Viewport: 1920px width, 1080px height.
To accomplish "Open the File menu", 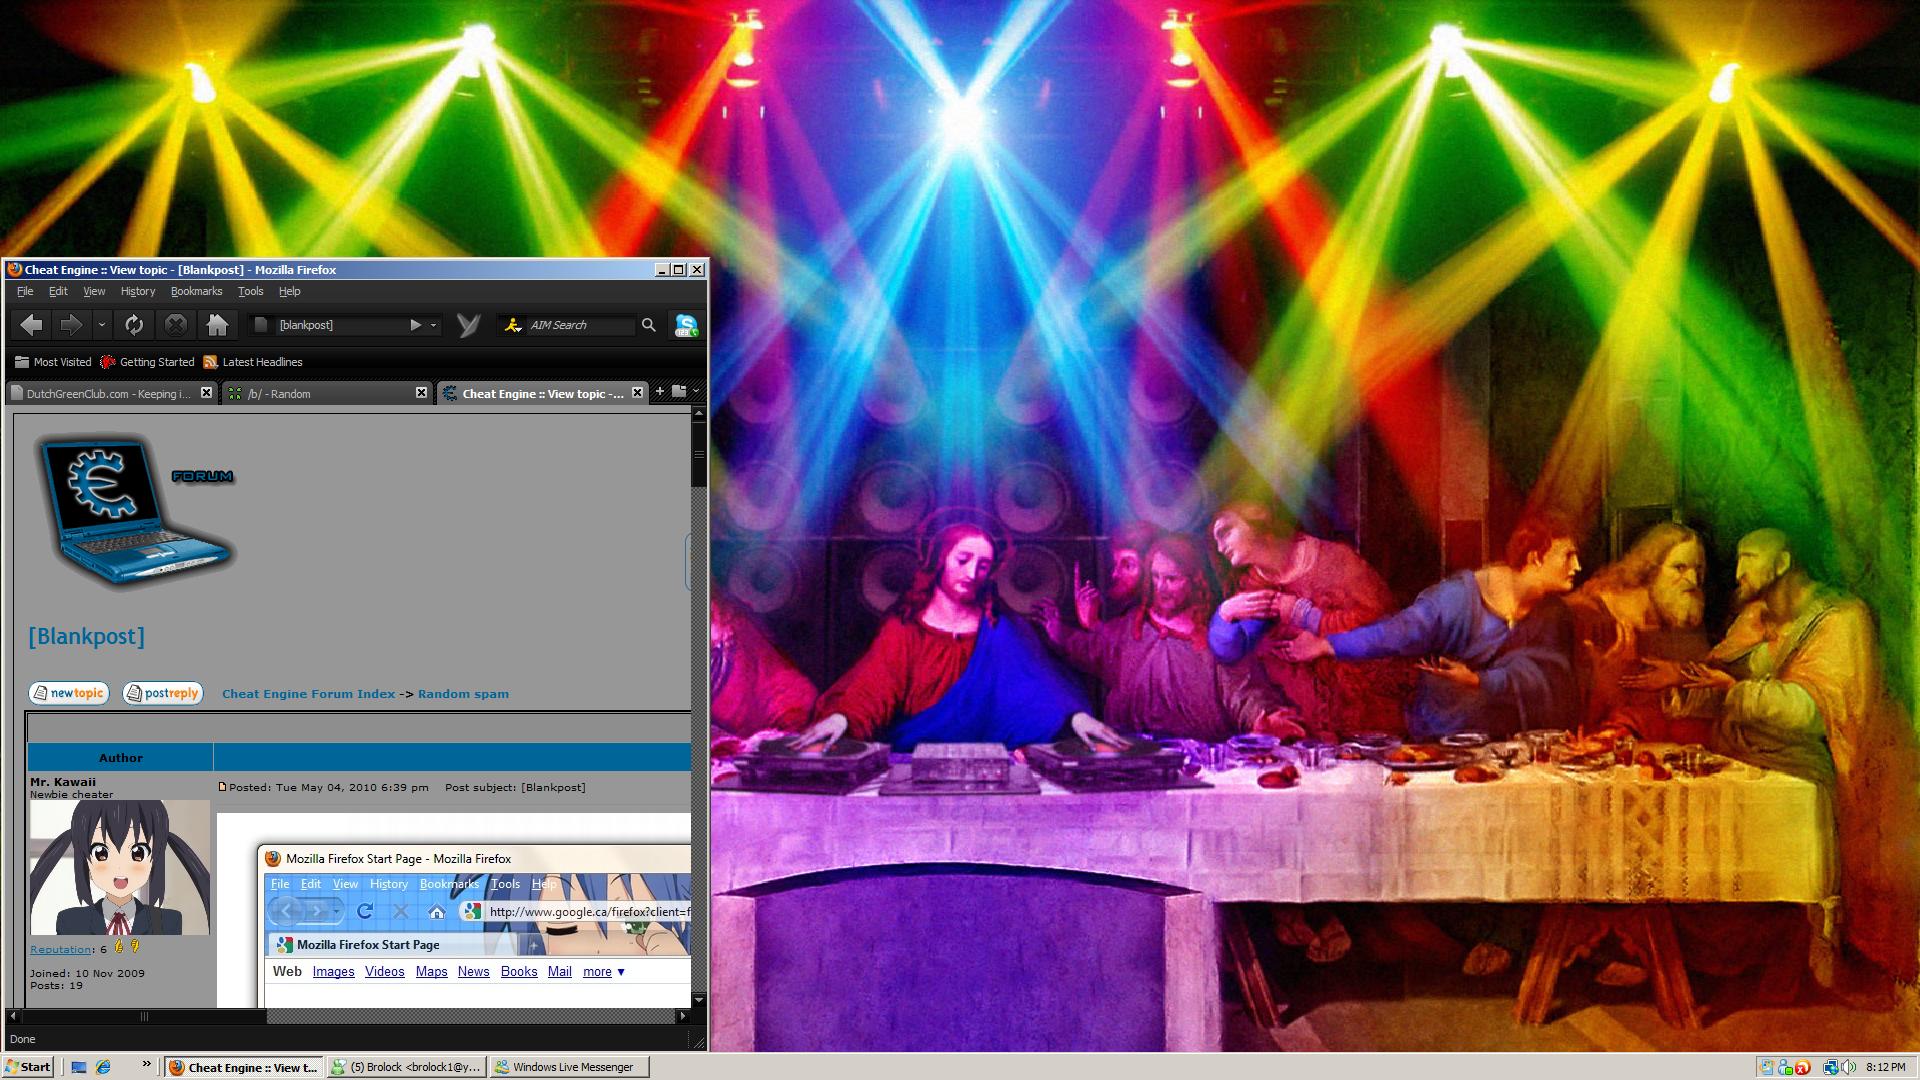I will 25,291.
